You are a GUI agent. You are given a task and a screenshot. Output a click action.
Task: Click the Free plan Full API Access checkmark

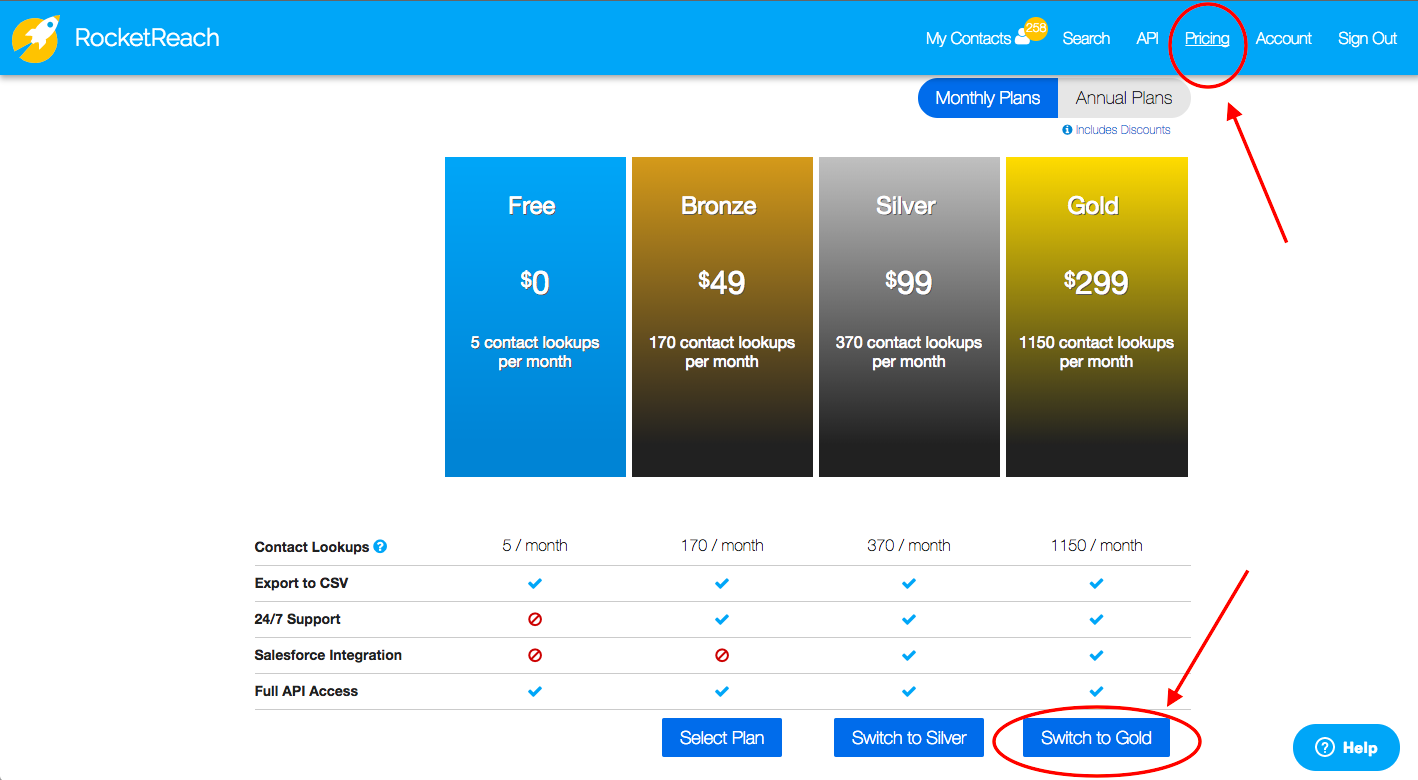(535, 691)
